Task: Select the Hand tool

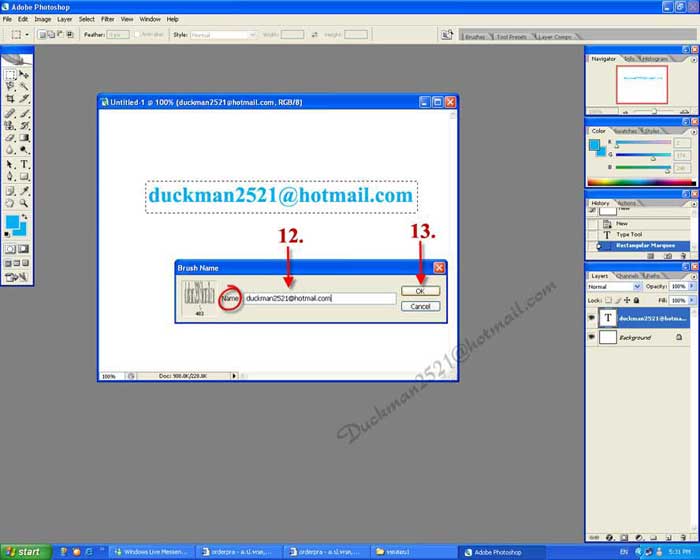Action: coord(10,203)
